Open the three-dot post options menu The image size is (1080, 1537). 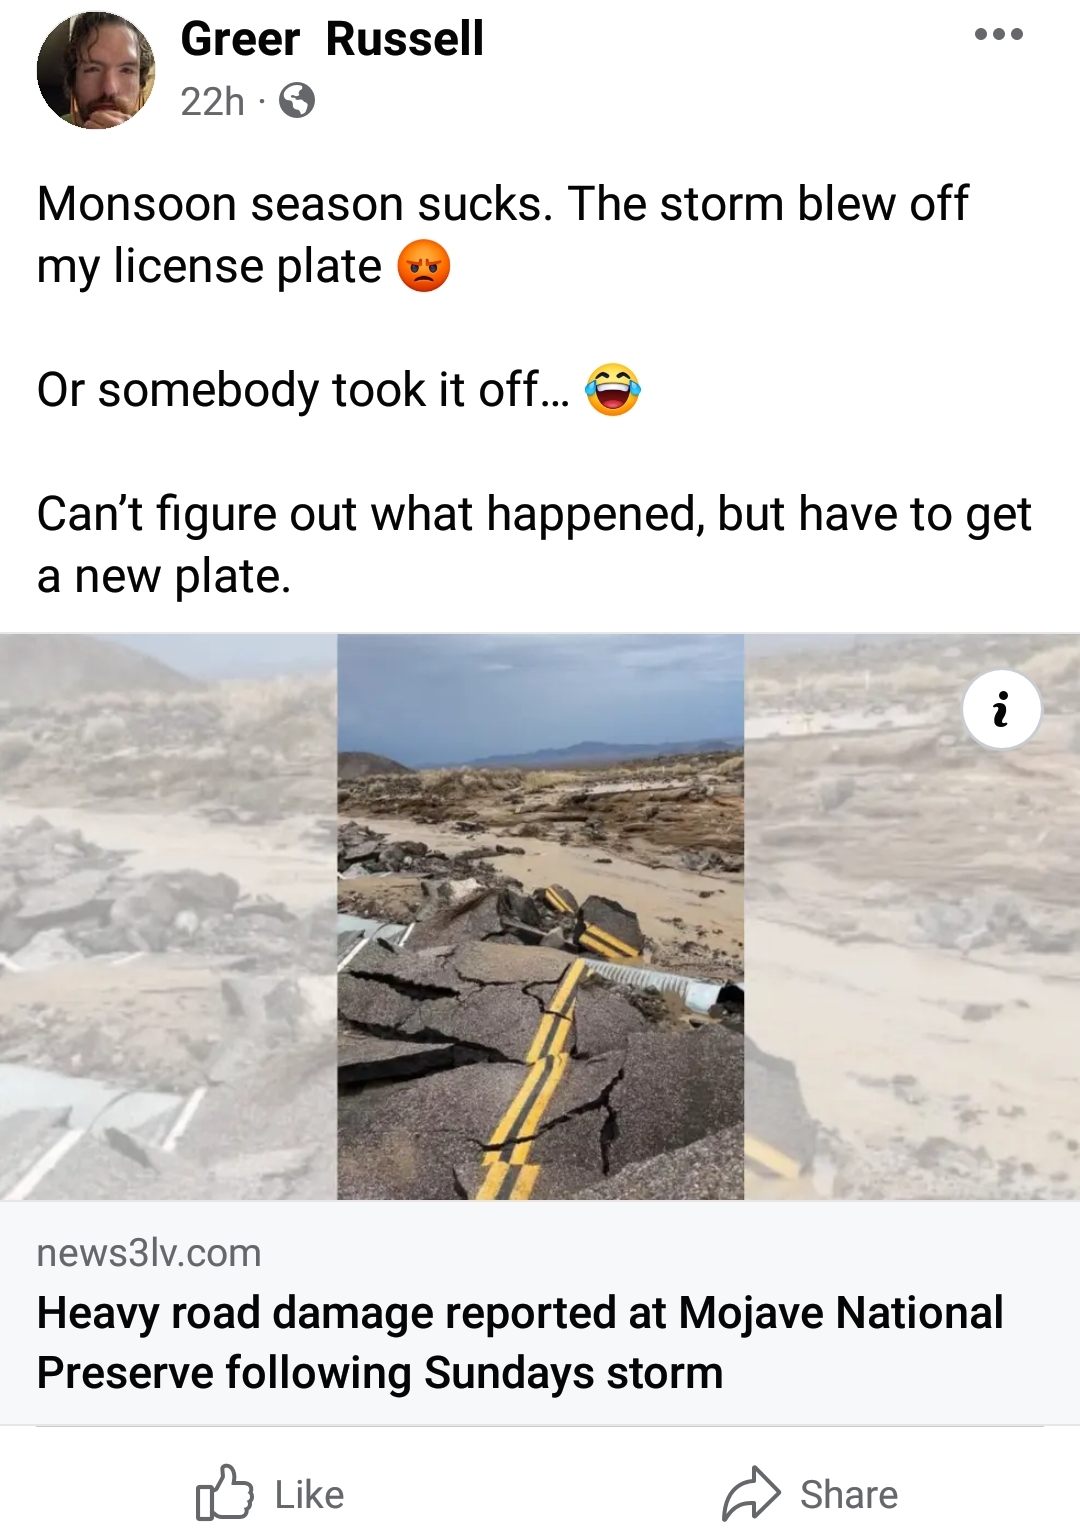point(999,34)
